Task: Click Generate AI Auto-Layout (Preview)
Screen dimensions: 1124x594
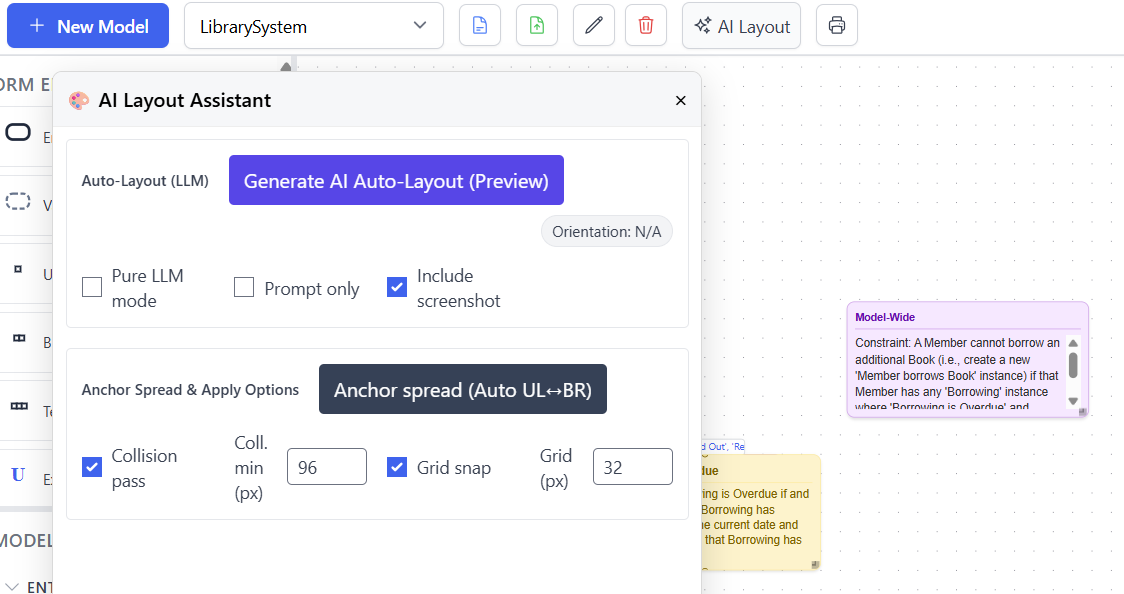Action: tap(396, 180)
